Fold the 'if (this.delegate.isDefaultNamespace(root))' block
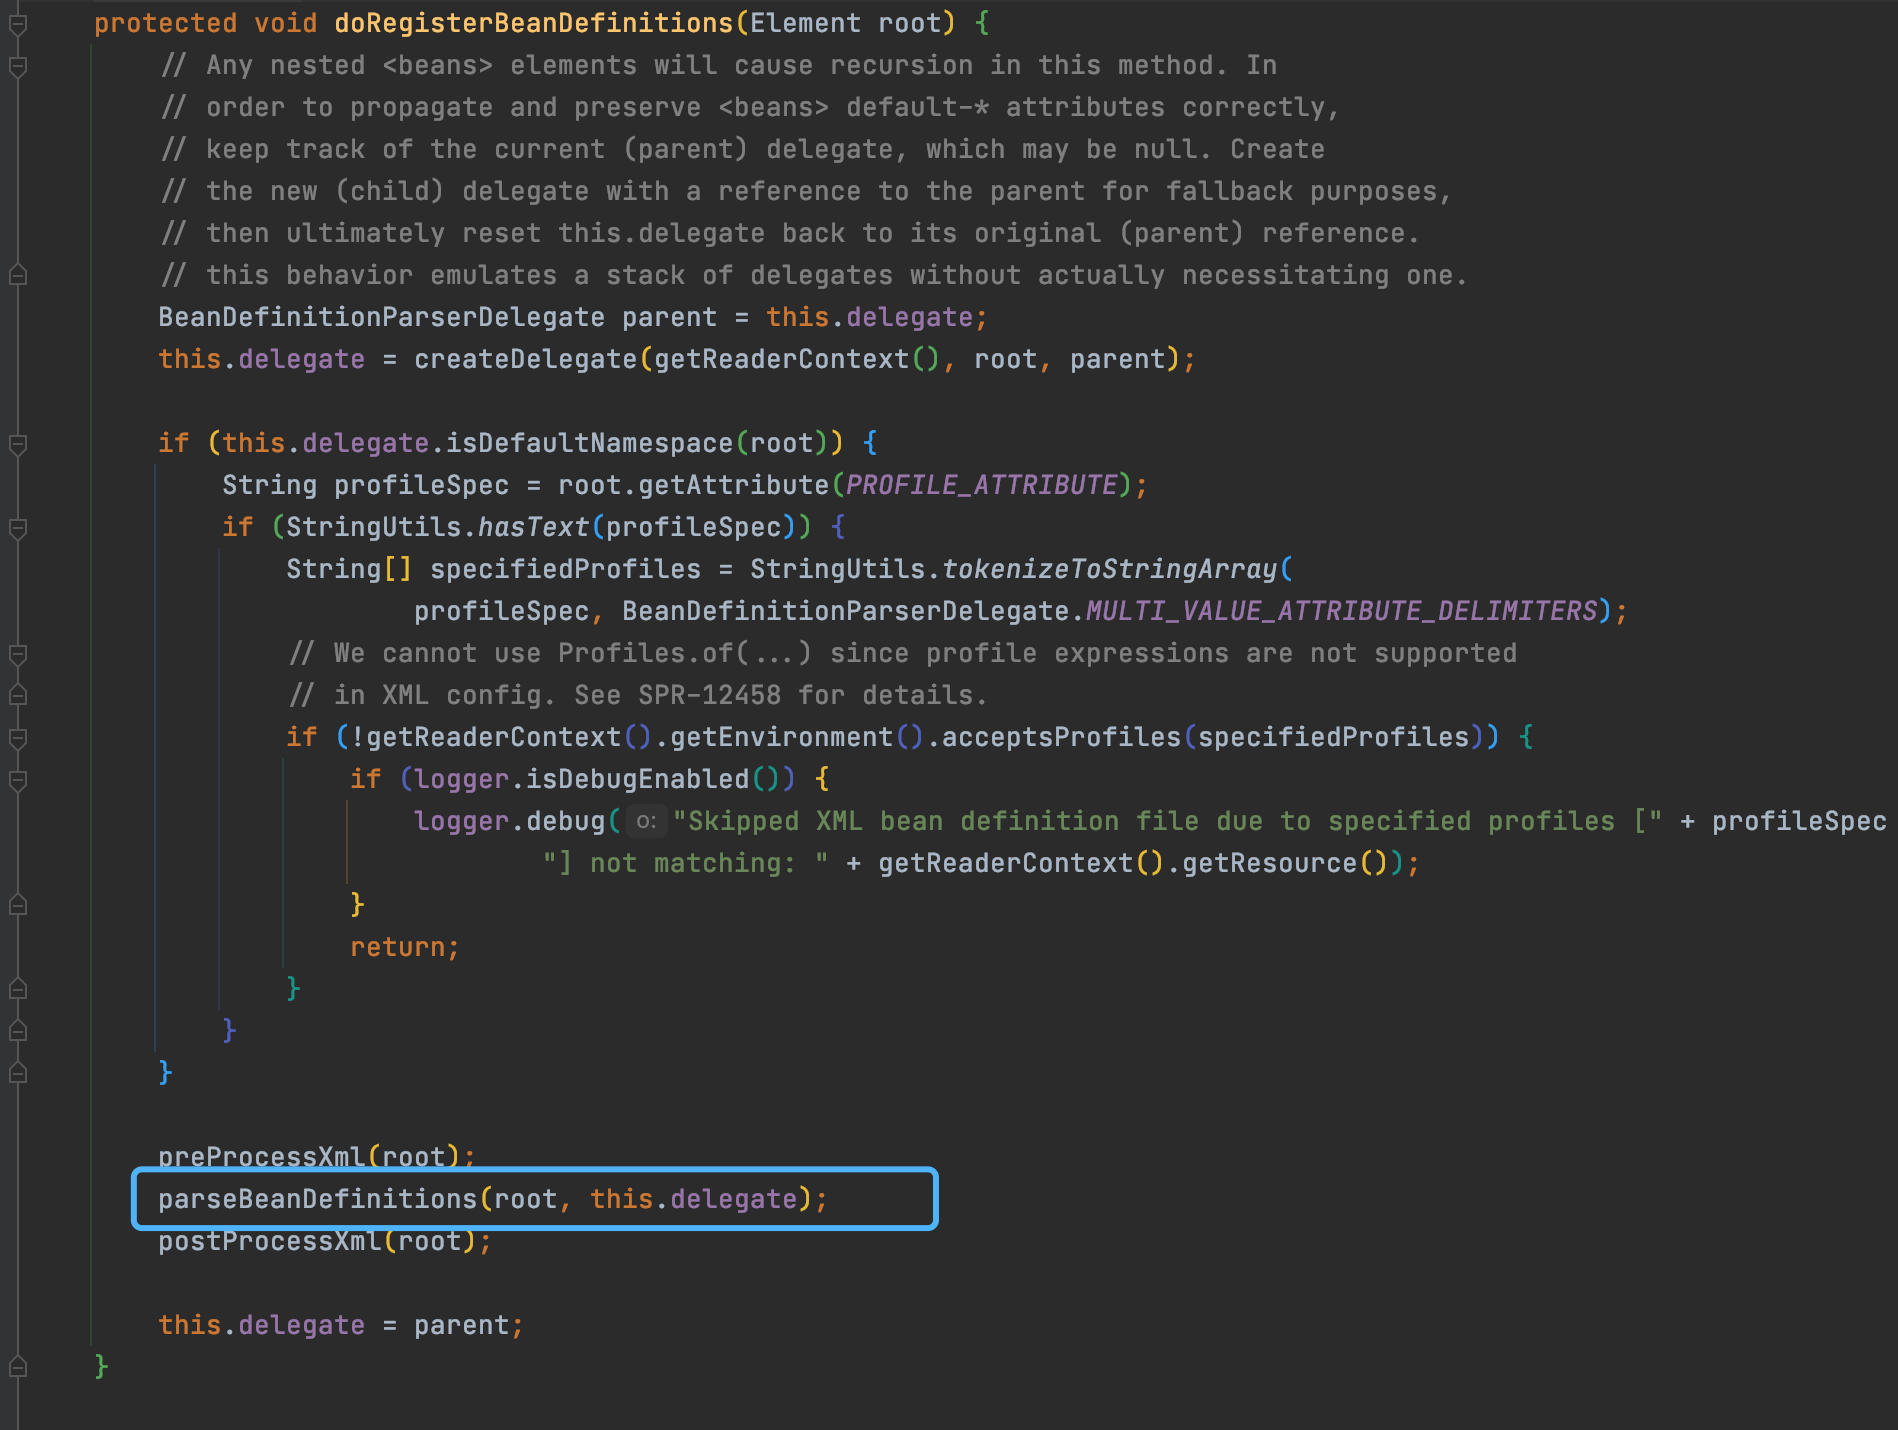Screen dimensions: 1898x1430 click(x=17, y=443)
